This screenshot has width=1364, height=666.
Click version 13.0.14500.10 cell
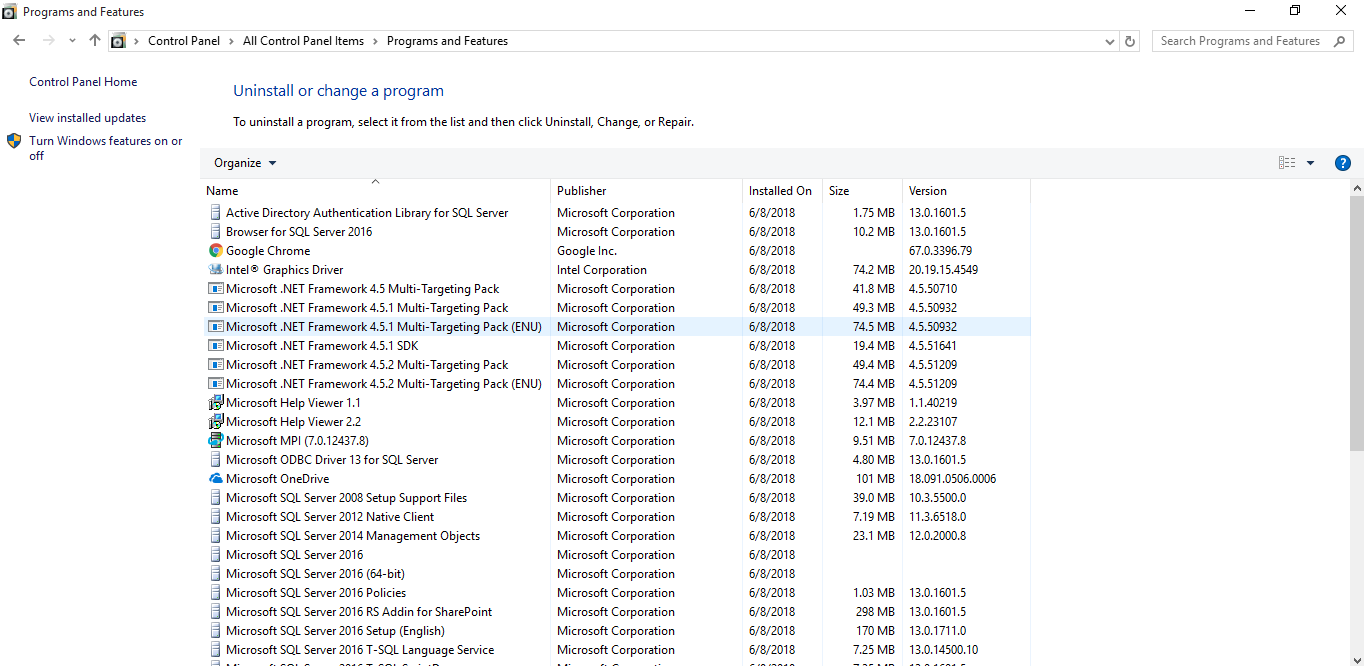pyautogui.click(x=943, y=650)
